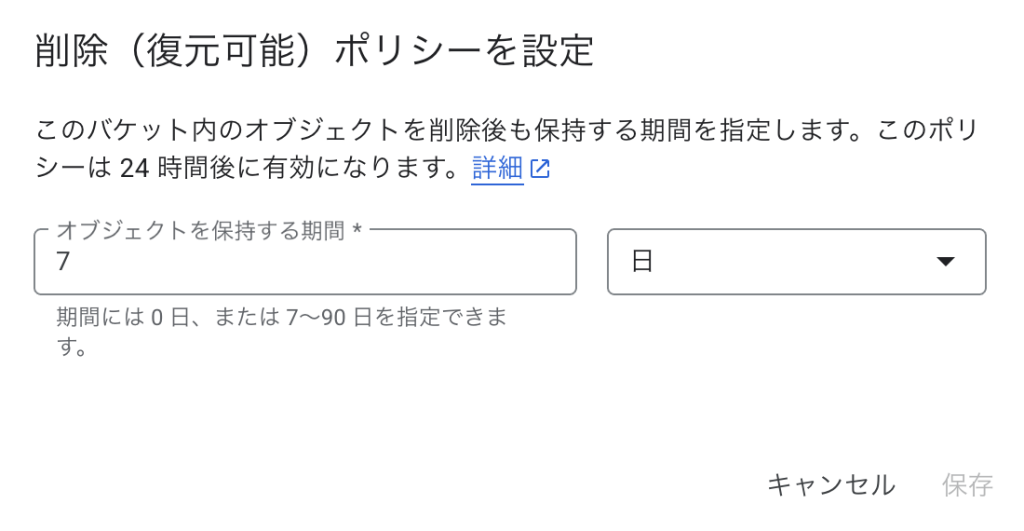Click the キャンセル button
The height and width of the screenshot is (531, 1024).
831,485
